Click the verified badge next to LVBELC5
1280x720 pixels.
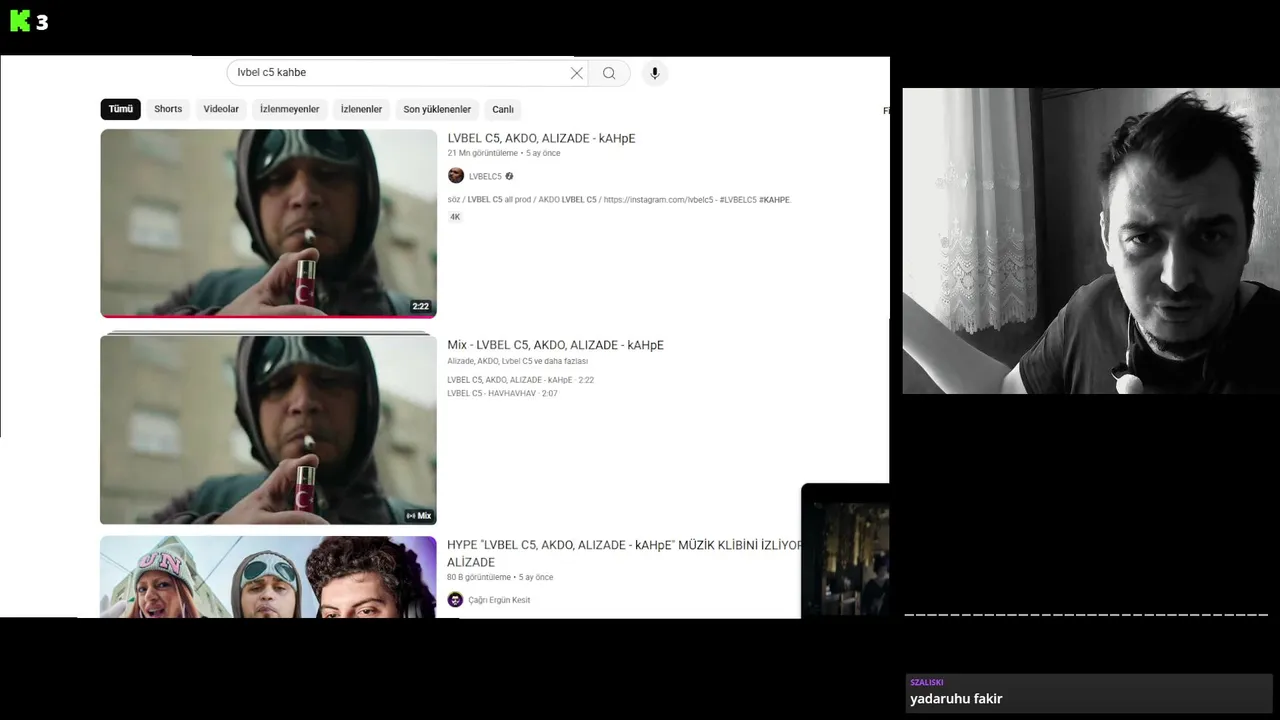coord(509,176)
